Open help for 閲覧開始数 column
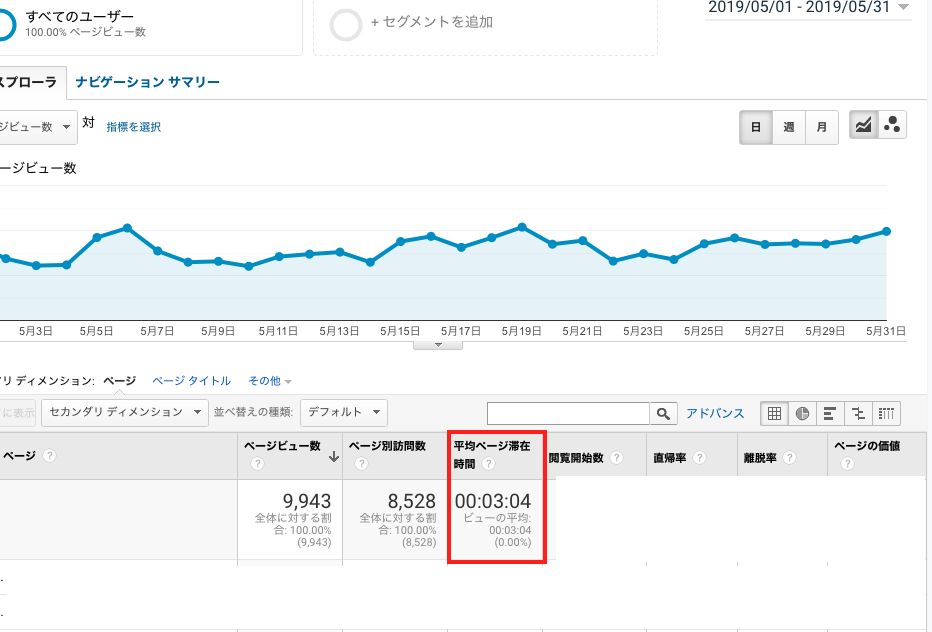Viewport: 932px width, 632px height. point(616,457)
